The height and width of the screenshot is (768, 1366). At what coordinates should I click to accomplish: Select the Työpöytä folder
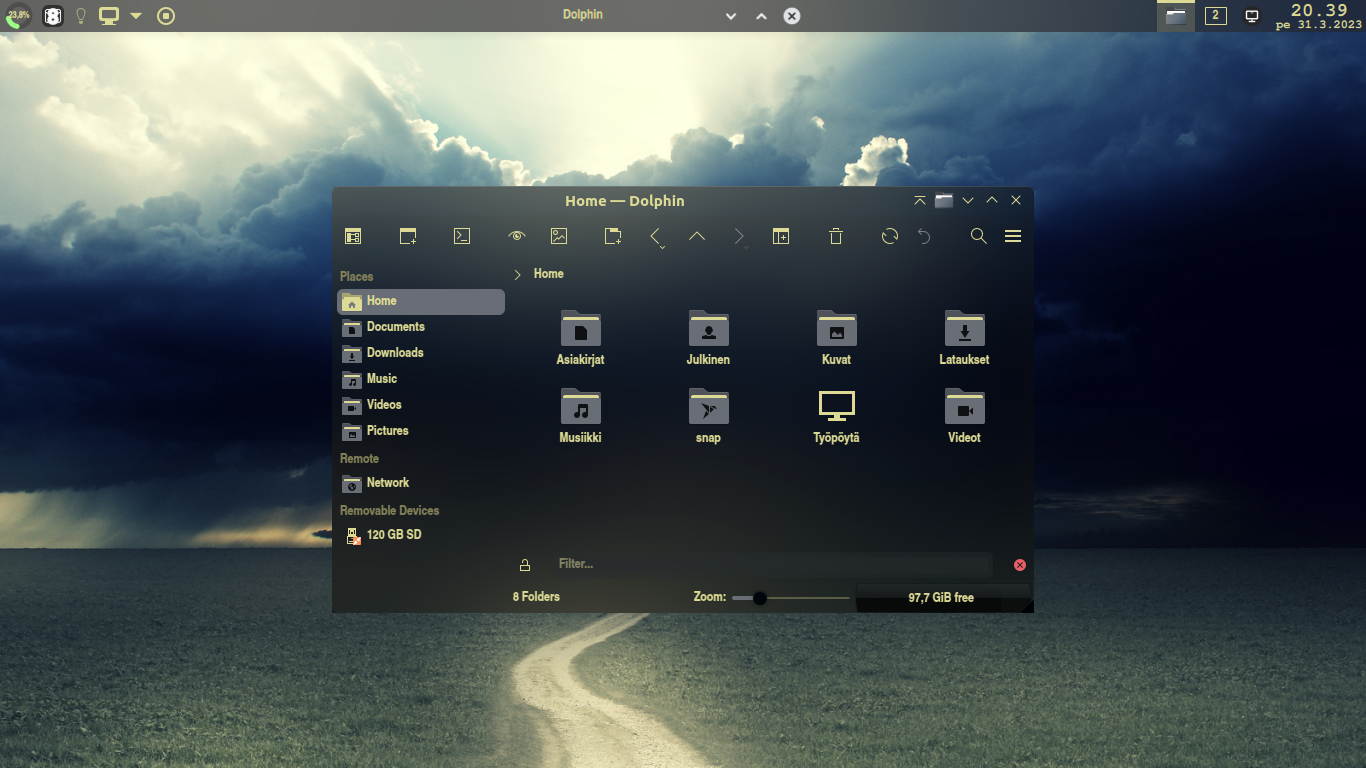click(x=836, y=416)
